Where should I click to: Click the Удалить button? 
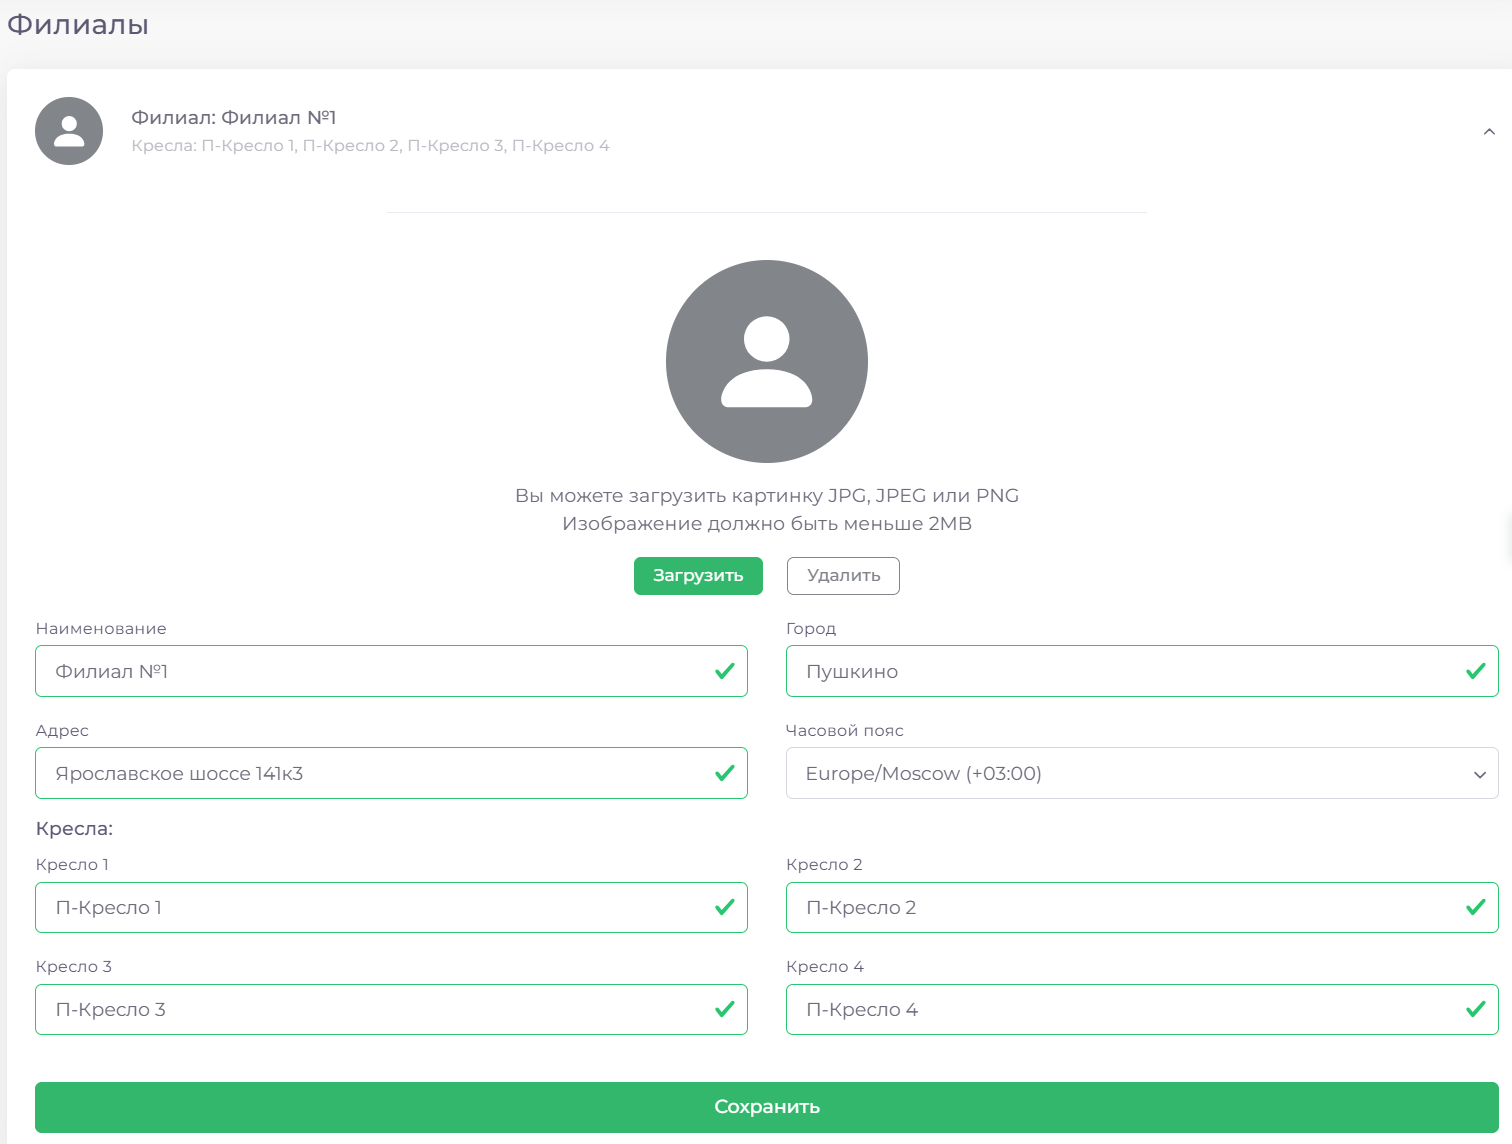(x=843, y=576)
